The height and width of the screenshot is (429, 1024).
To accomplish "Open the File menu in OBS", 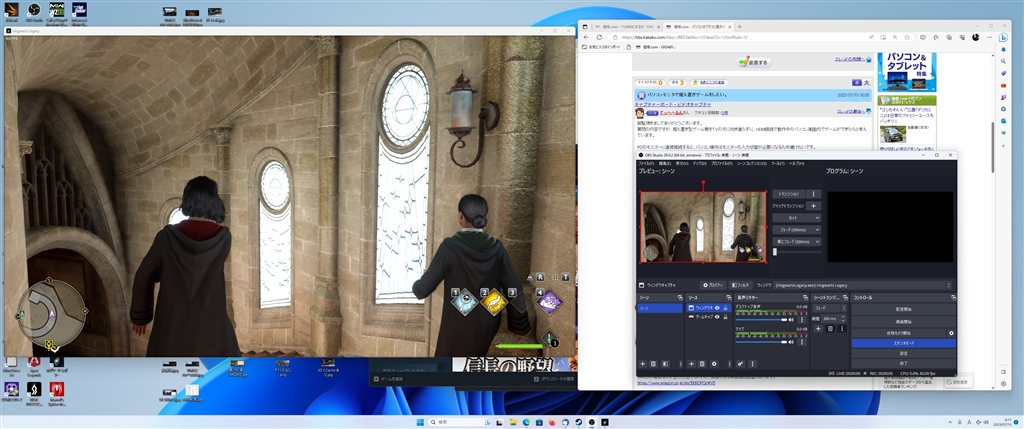I will click(647, 163).
